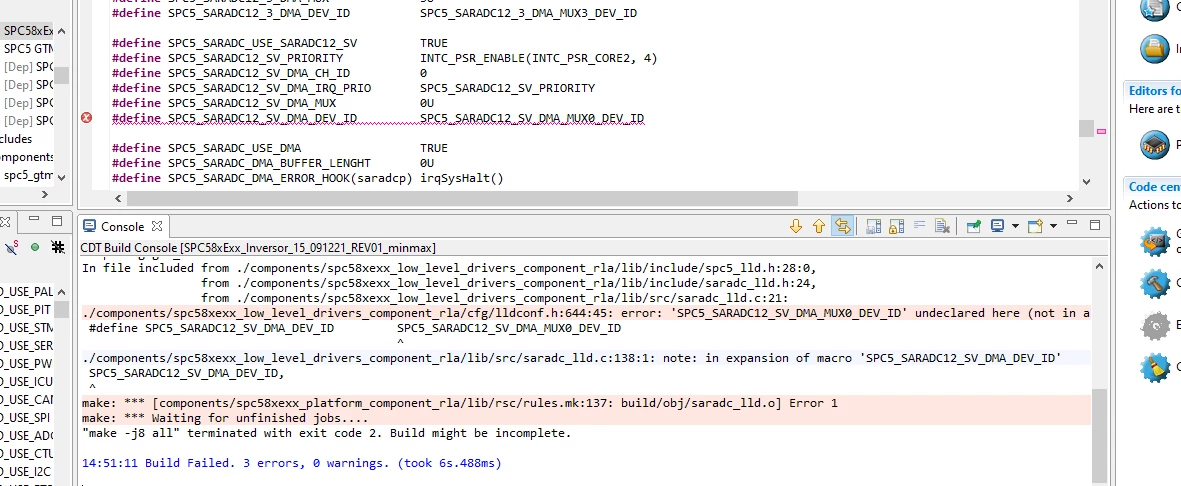This screenshot has height=486, width=1181.
Task: Open Display Selected Console dropdown arrow
Action: click(x=1015, y=225)
